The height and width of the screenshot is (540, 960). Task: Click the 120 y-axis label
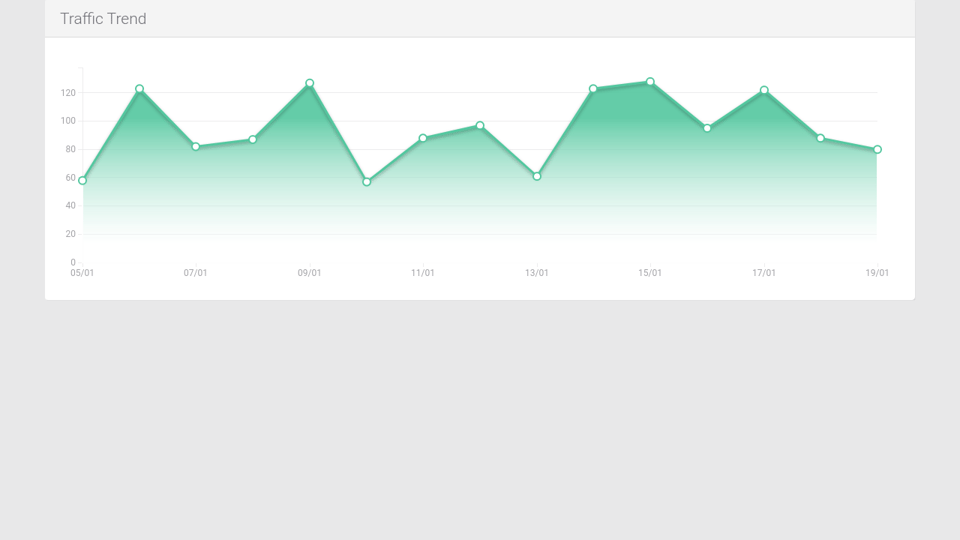pyautogui.click(x=68, y=93)
